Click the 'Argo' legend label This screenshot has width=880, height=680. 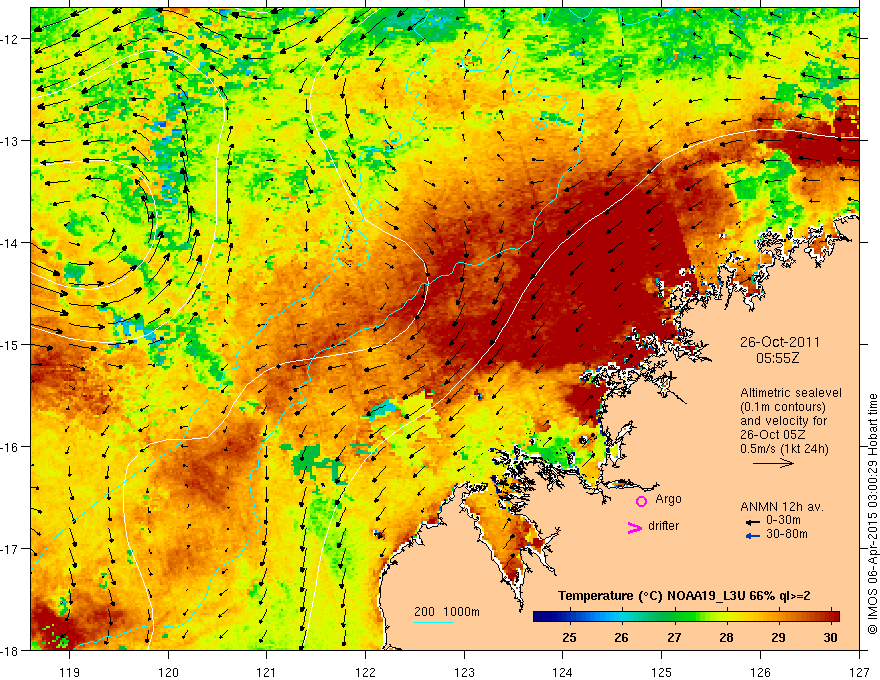(668, 499)
